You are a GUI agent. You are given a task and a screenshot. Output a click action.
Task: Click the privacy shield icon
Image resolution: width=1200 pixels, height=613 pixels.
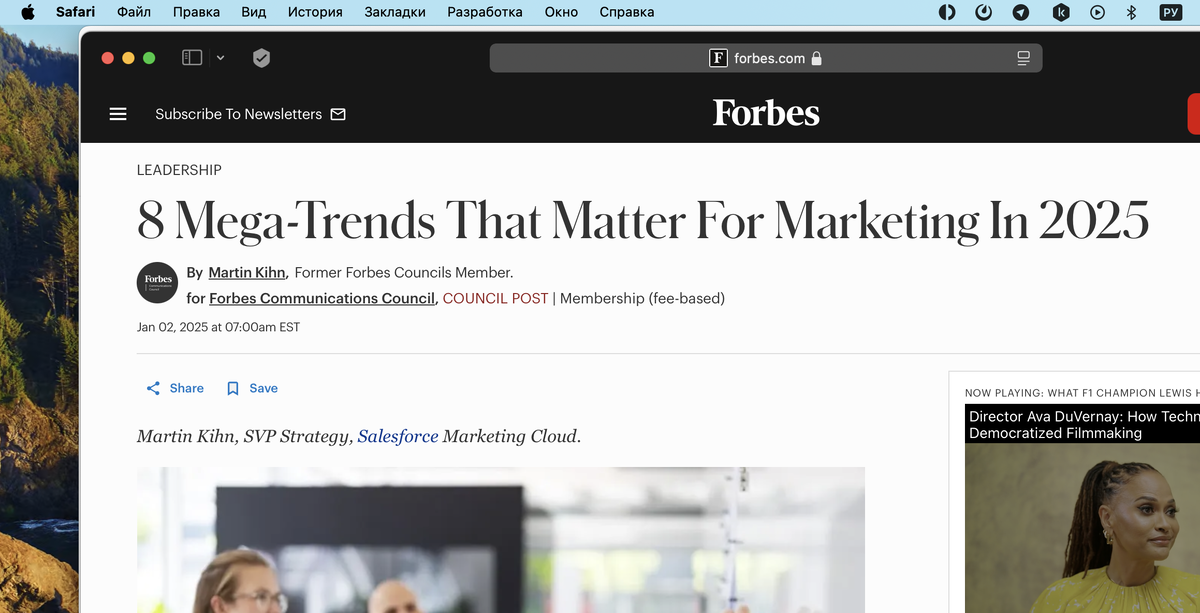pyautogui.click(x=261, y=58)
